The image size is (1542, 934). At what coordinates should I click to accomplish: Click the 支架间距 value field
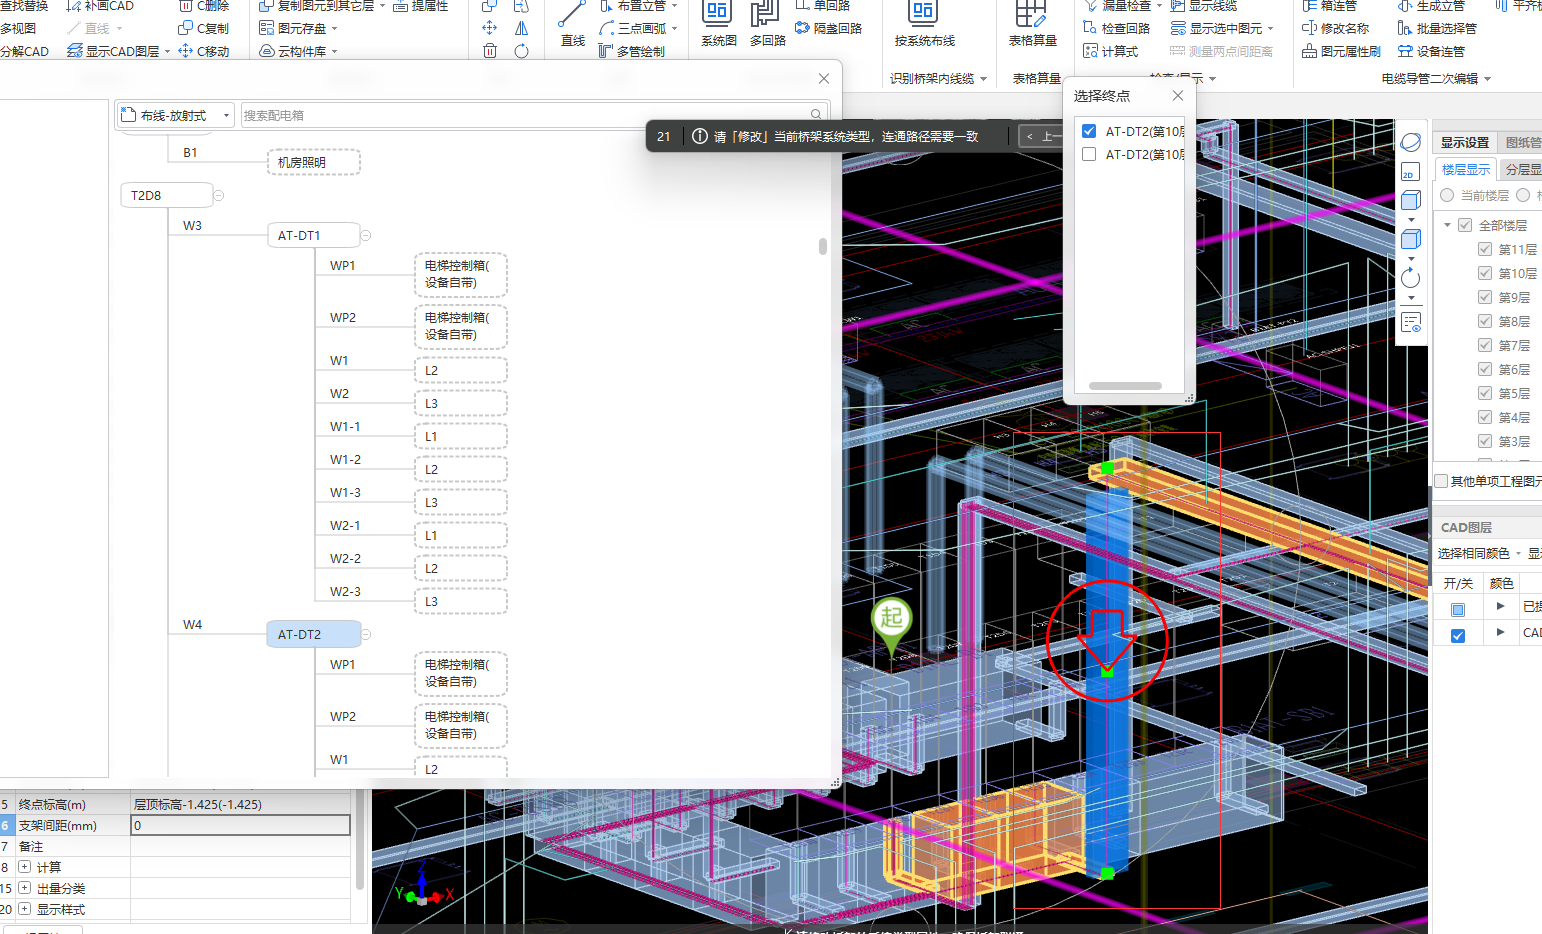pyautogui.click(x=240, y=825)
